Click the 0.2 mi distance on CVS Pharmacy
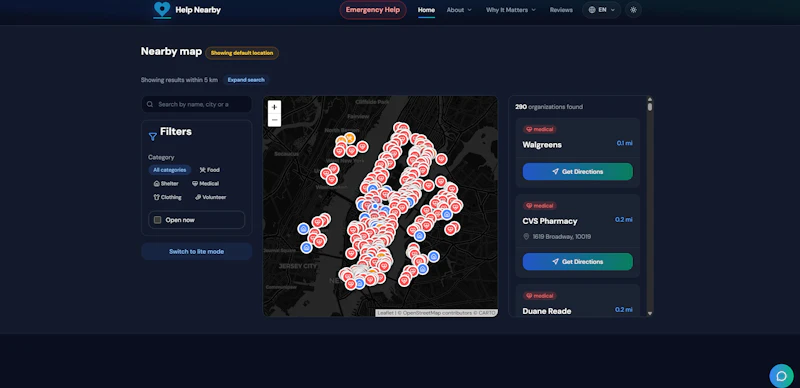800x388 pixels. coord(623,220)
